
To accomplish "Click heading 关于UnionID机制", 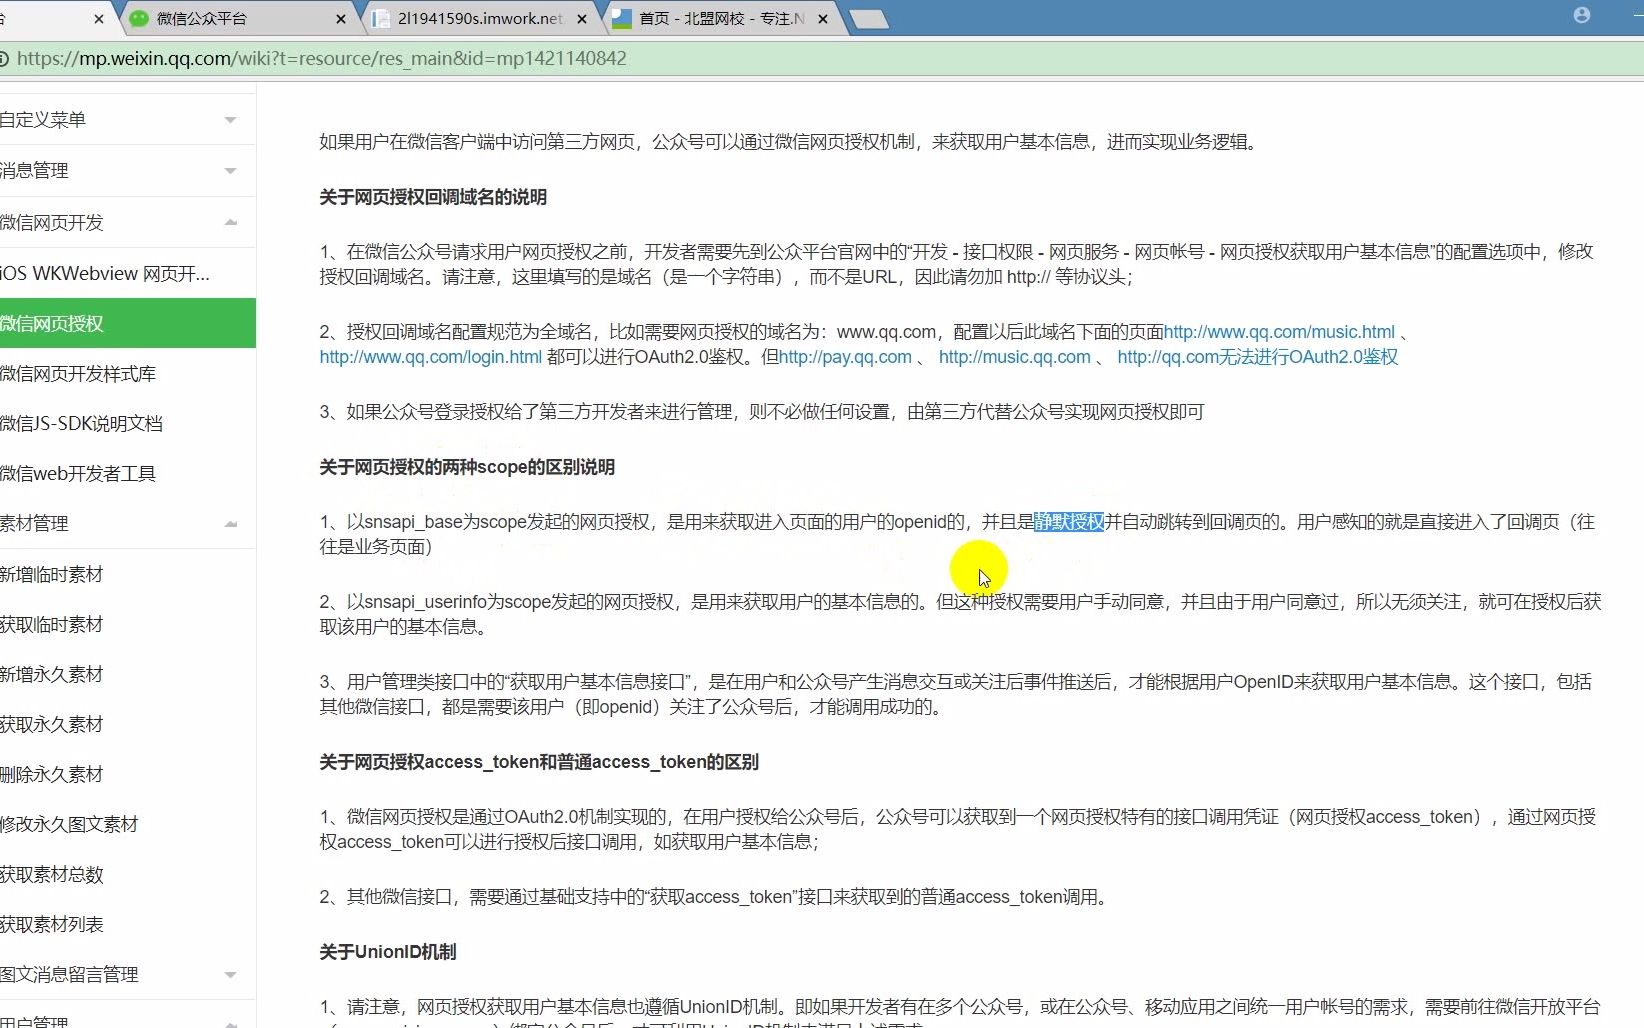I will click(388, 952).
